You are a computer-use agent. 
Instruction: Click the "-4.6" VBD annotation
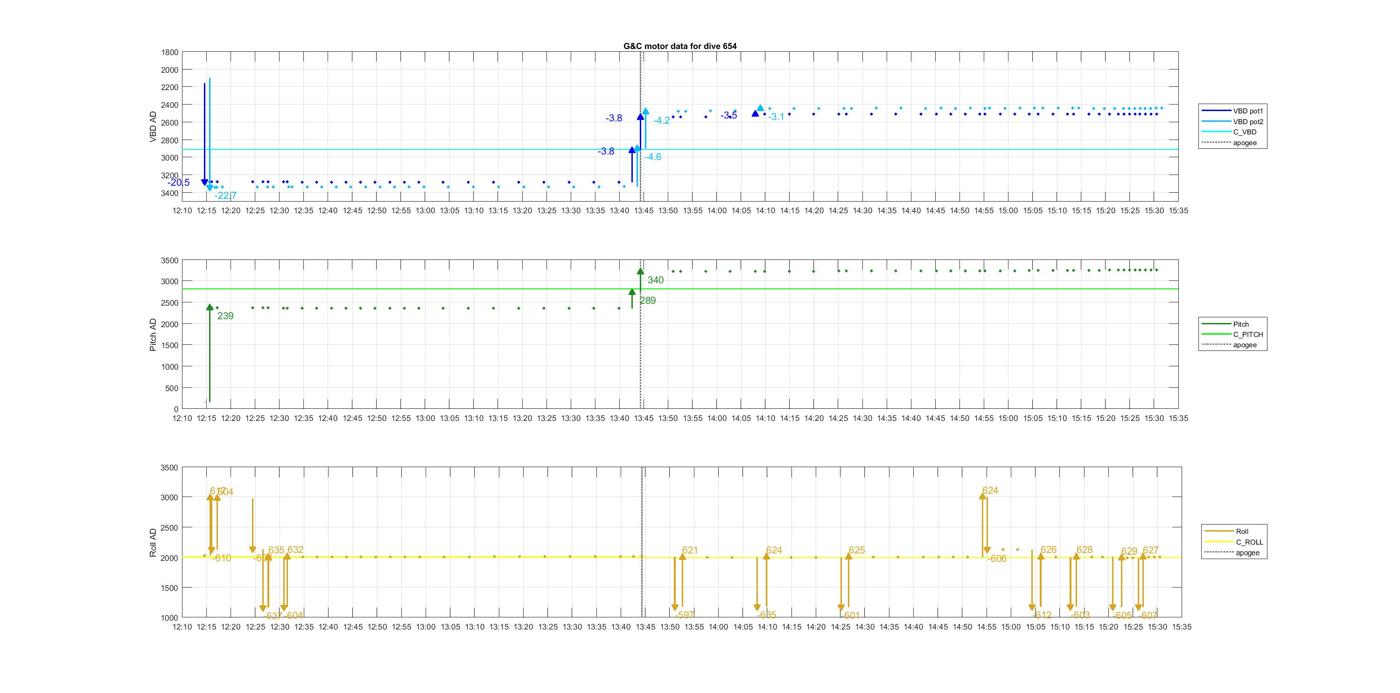652,157
